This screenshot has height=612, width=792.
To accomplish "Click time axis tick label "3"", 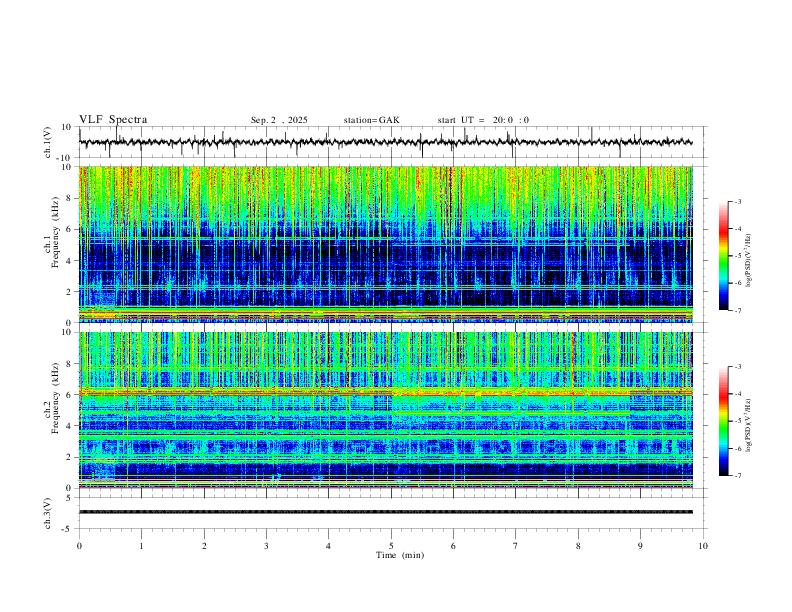I will pyautogui.click(x=266, y=546).
